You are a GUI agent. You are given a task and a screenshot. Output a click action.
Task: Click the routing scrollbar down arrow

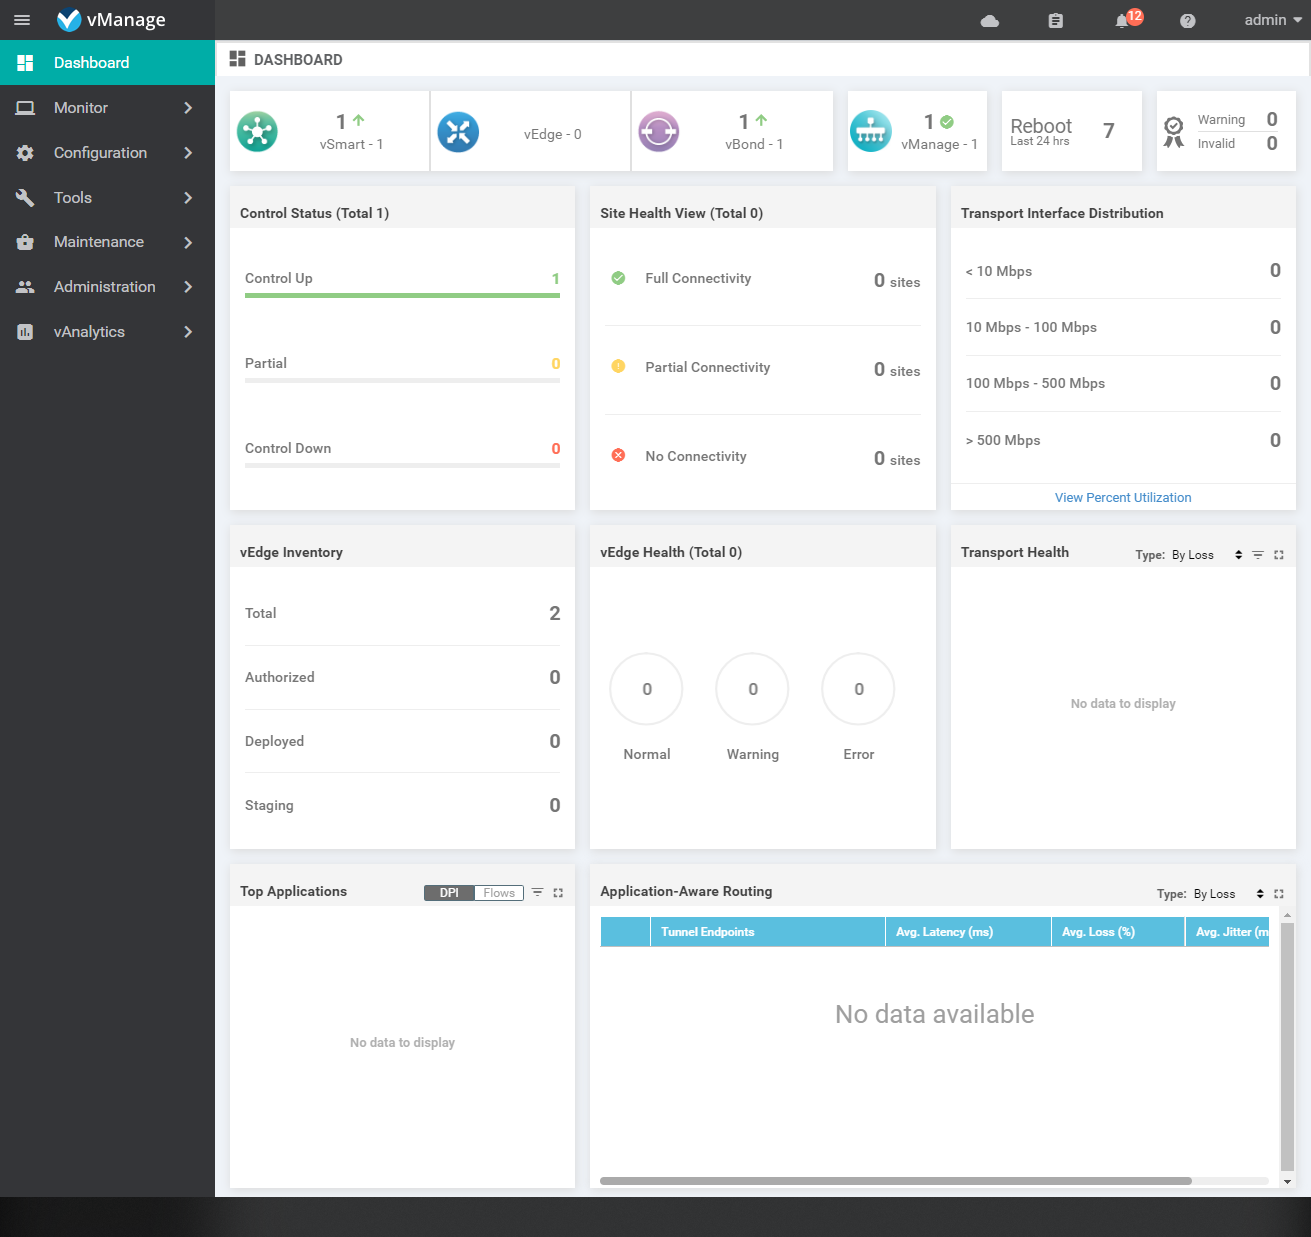[1288, 1182]
